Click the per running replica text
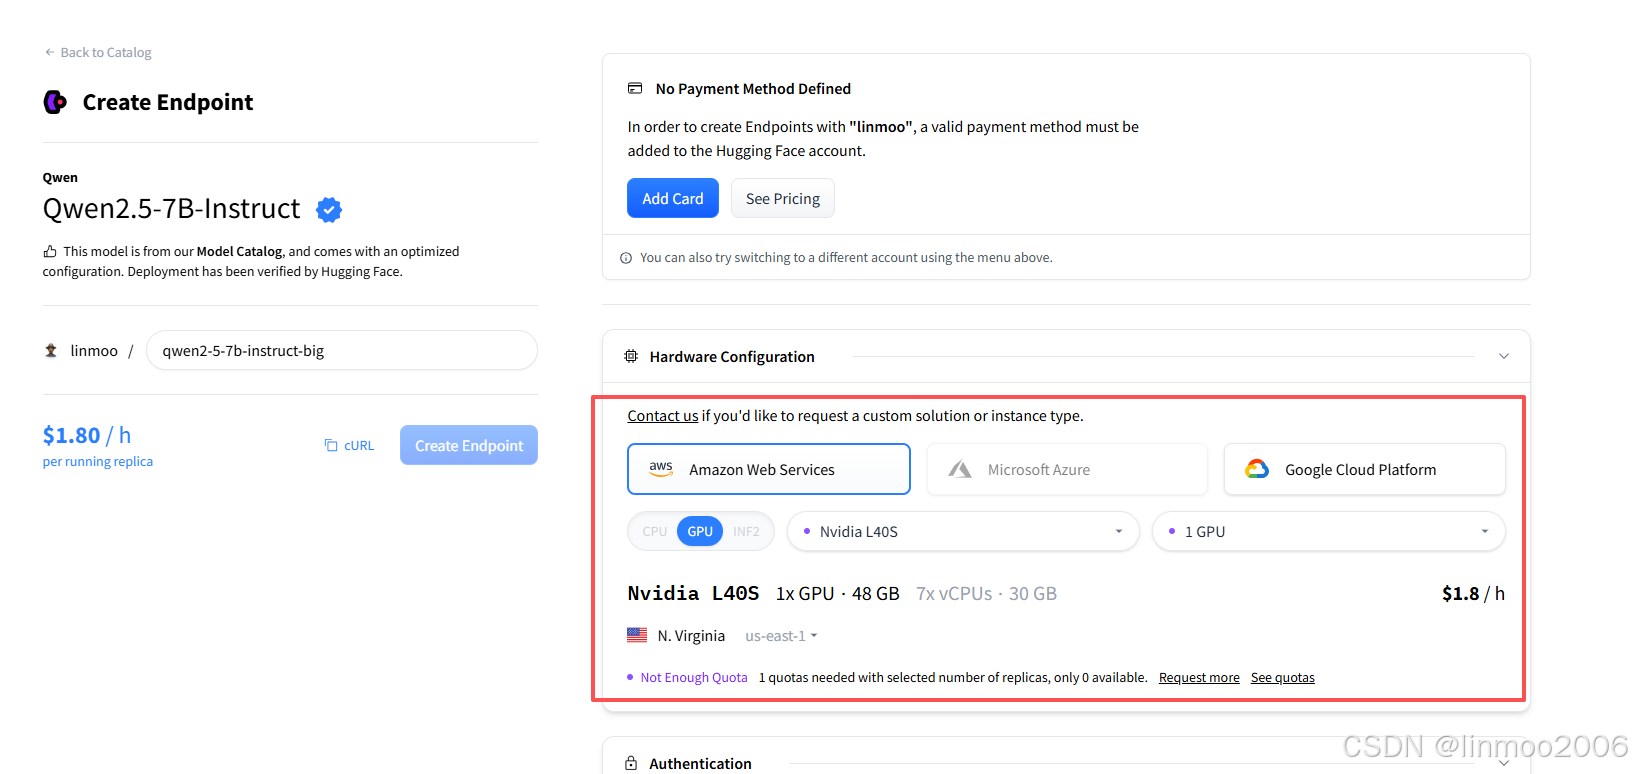Viewport: 1632px width, 774px height. pyautogui.click(x=98, y=462)
